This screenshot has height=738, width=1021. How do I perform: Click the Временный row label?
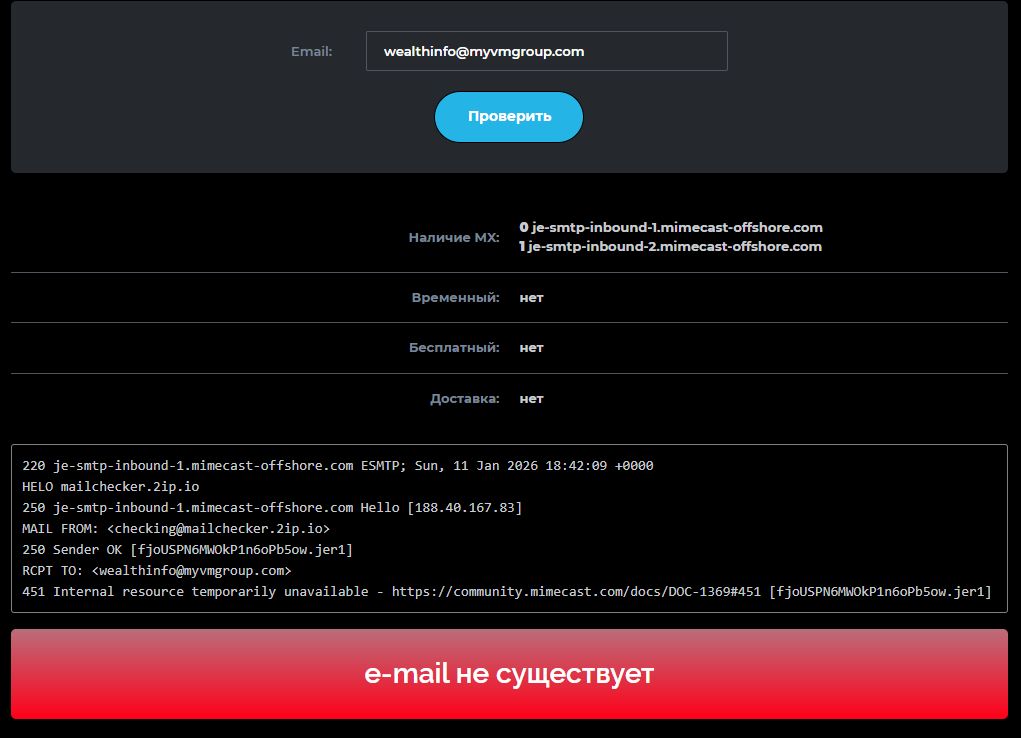pos(455,298)
